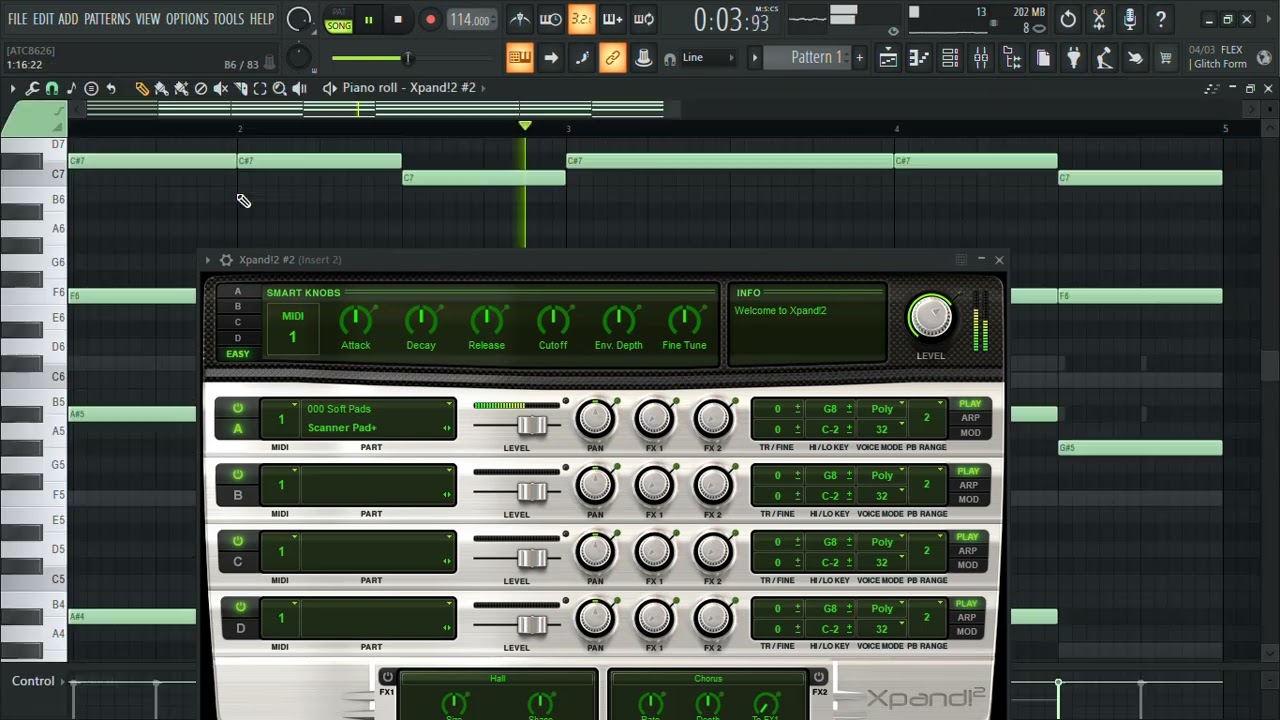Toggle the group link icon
This screenshot has height=720, width=1280.
tap(612, 58)
